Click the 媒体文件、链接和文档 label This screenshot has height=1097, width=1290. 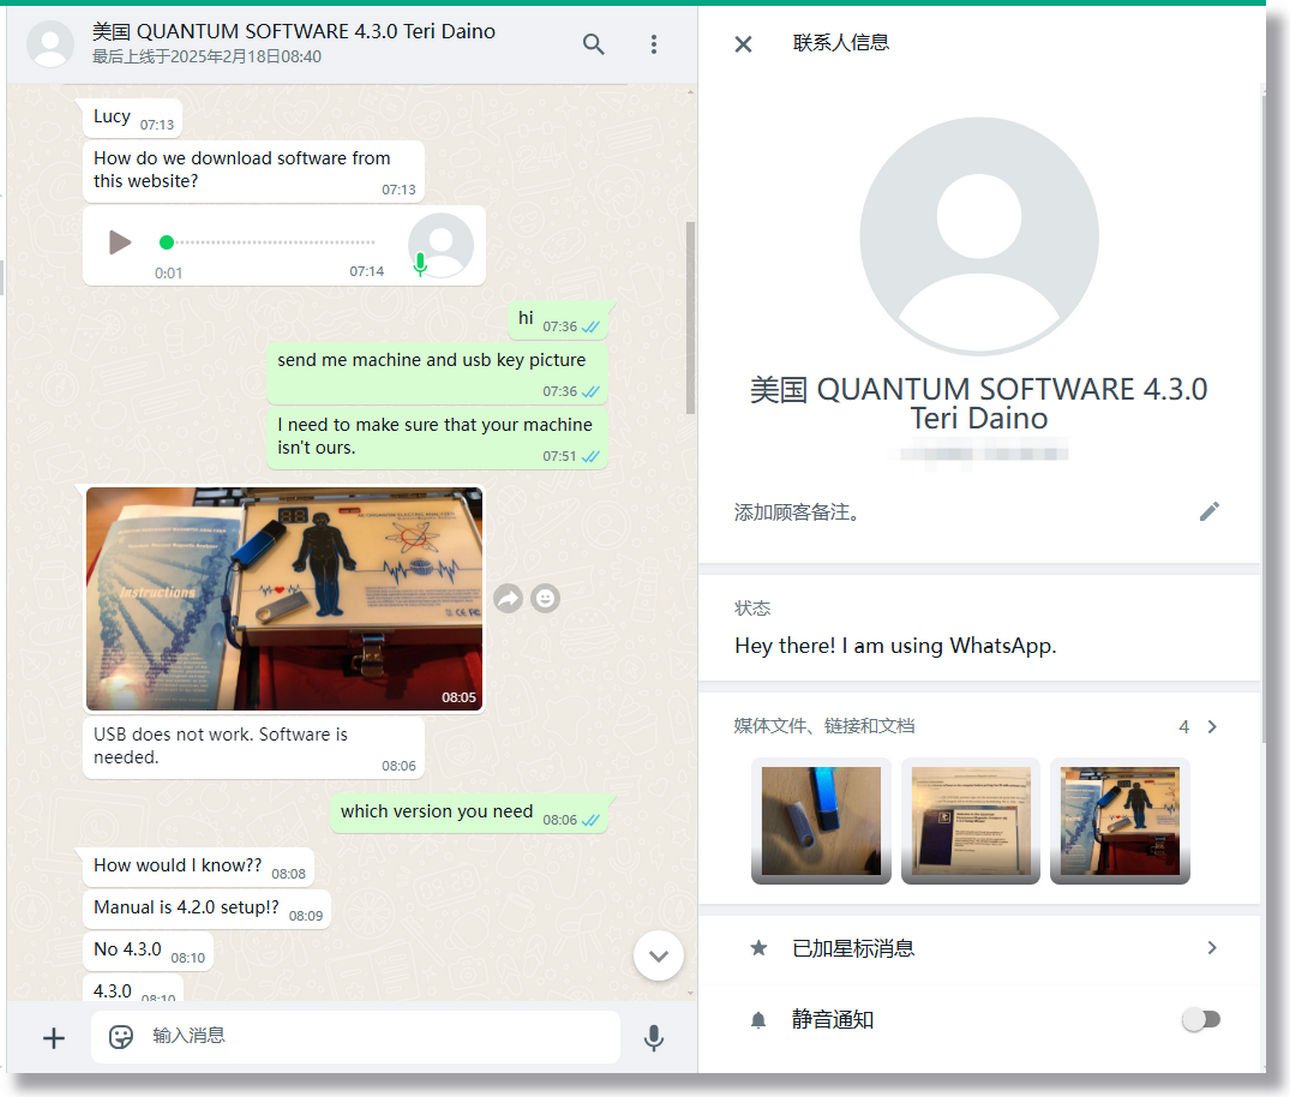tap(824, 726)
